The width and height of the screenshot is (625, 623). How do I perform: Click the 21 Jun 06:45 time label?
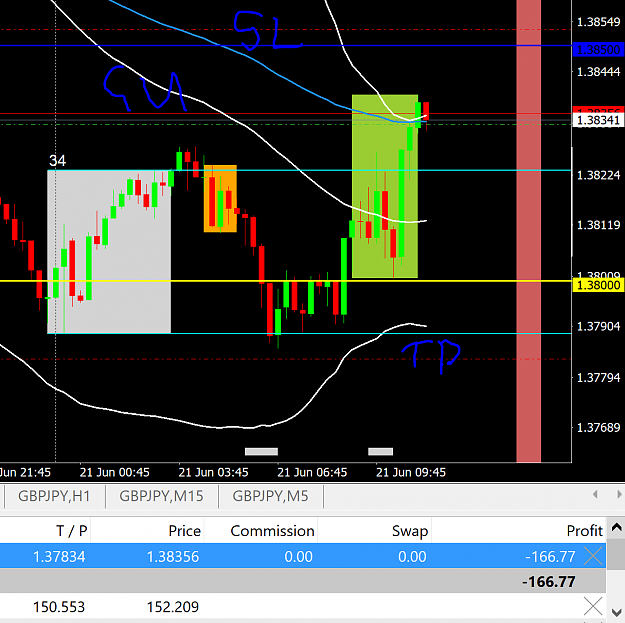click(x=312, y=472)
